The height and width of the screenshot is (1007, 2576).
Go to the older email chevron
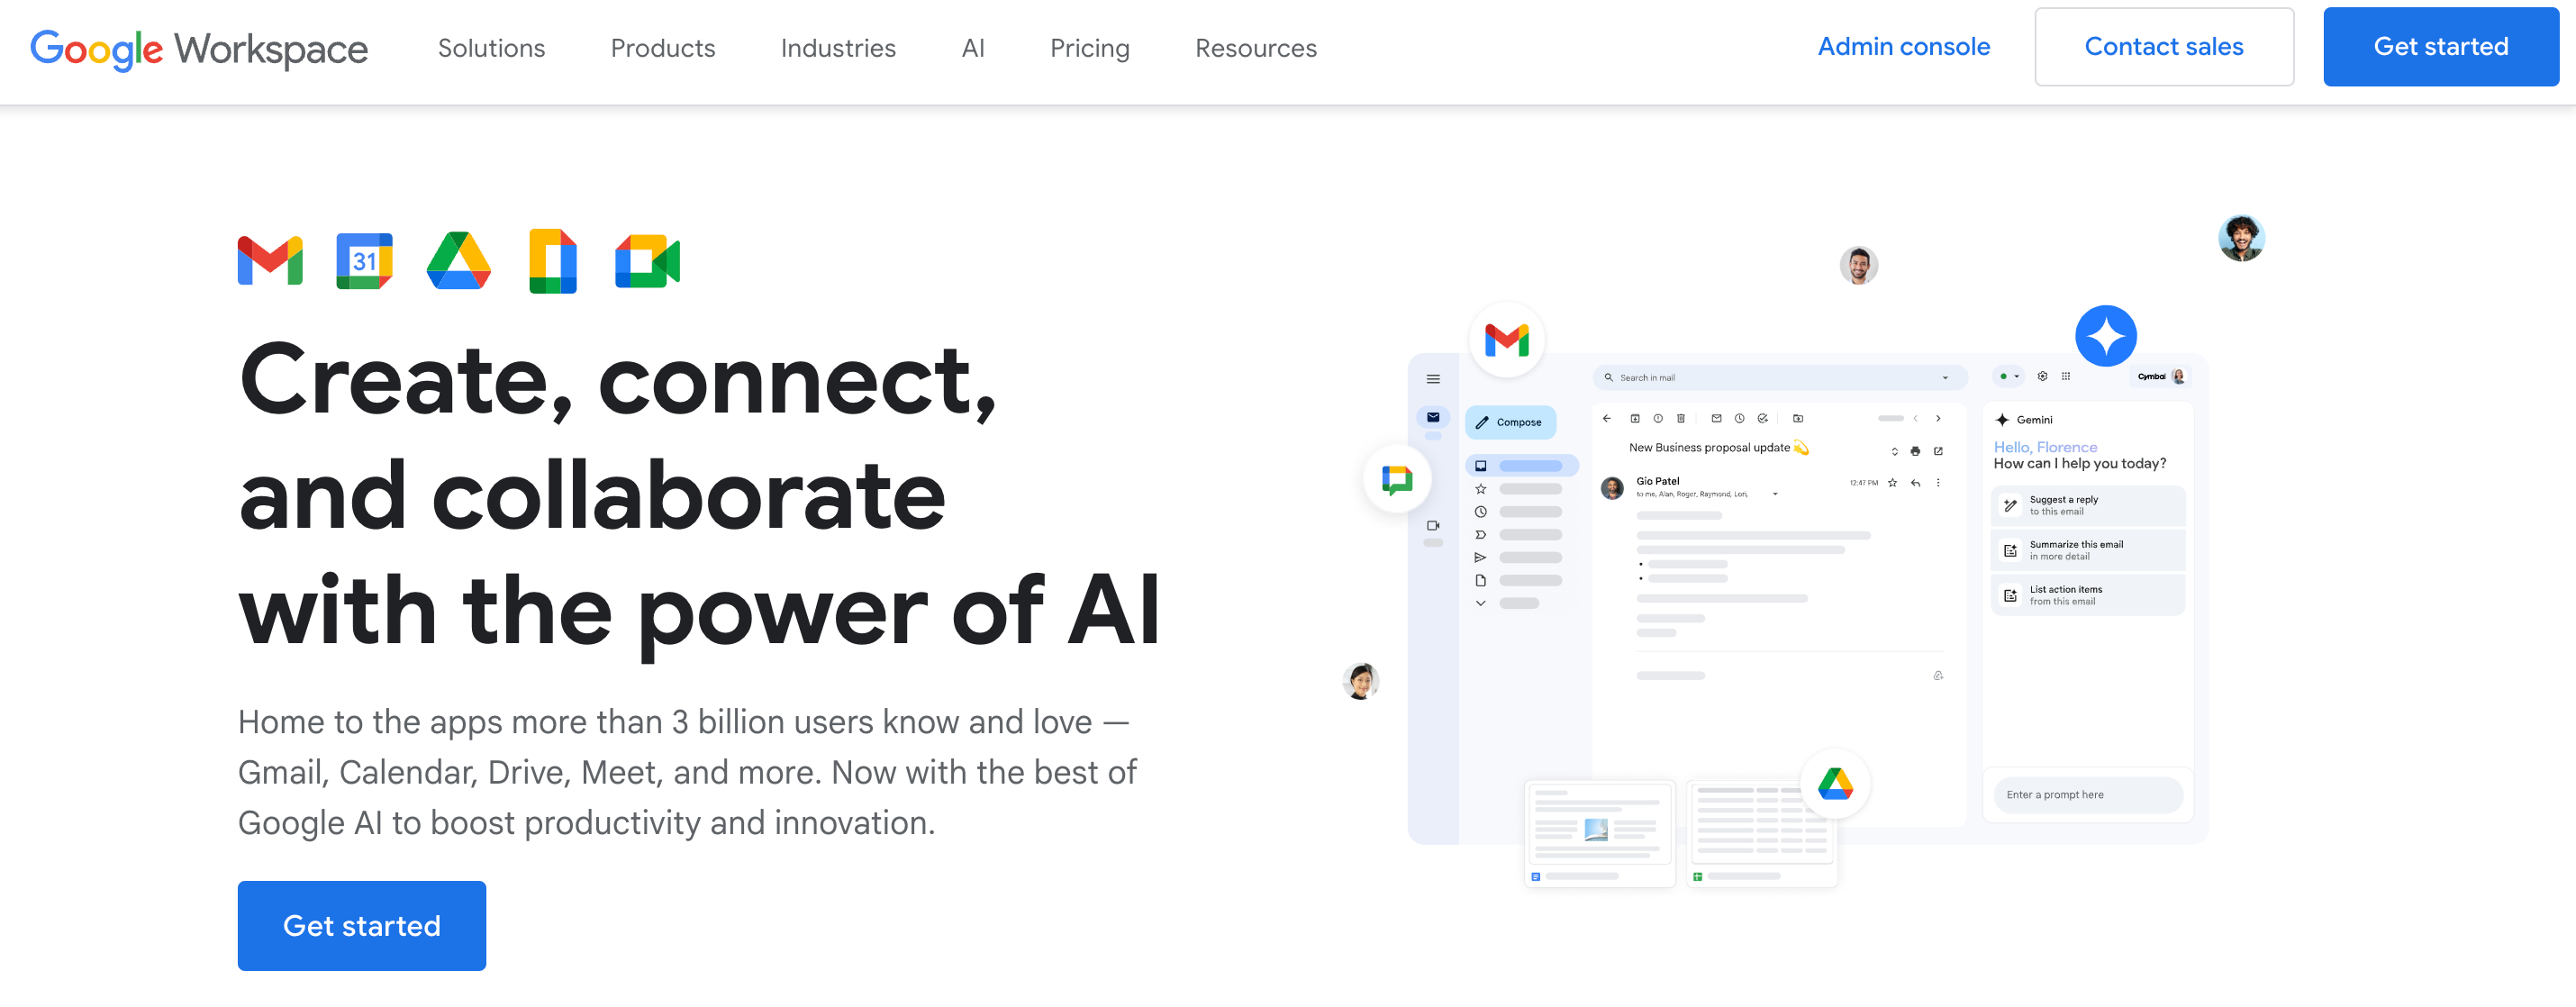click(x=1938, y=418)
